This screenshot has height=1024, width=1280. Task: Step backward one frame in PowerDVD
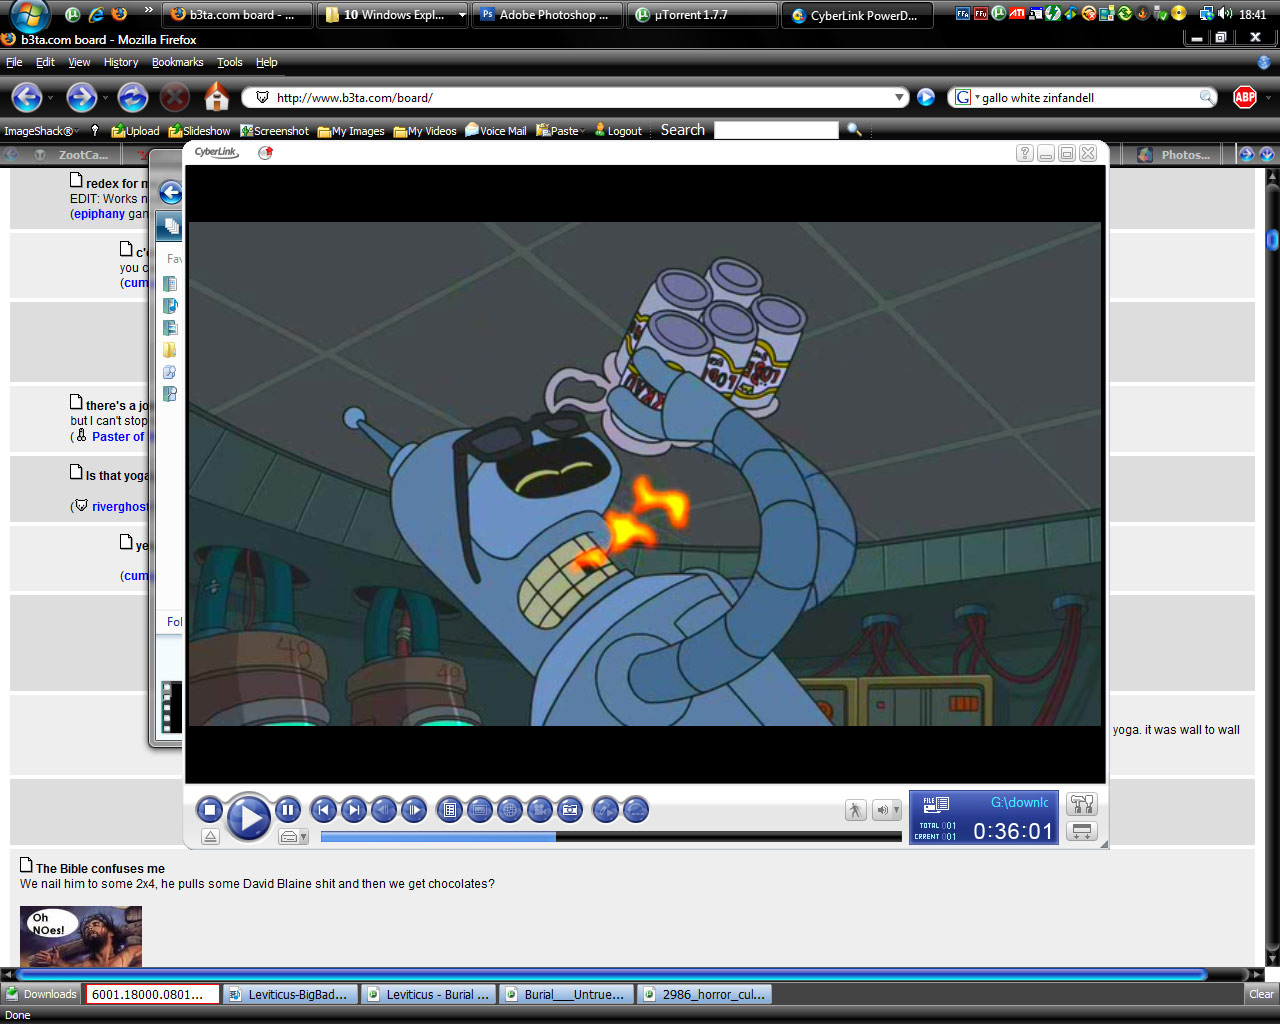384,810
